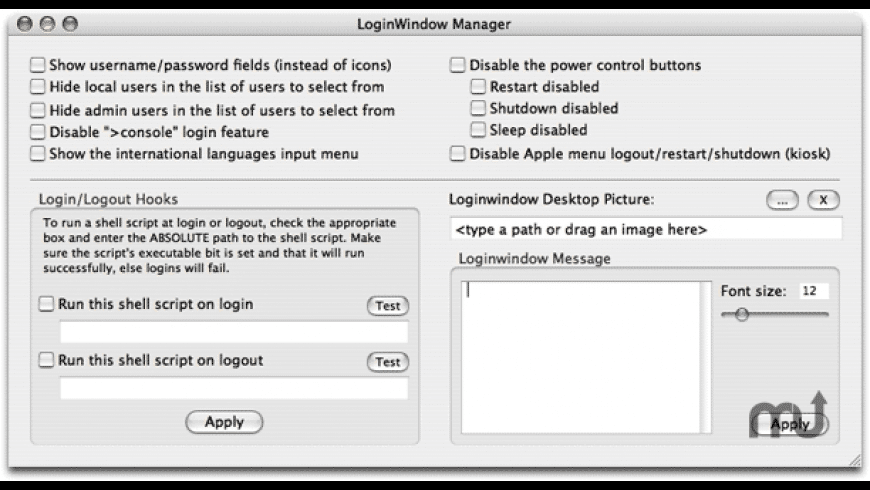Viewport: 870px width, 490px height.
Task: Zoom the LoginWindow Manager window
Action: point(70,24)
